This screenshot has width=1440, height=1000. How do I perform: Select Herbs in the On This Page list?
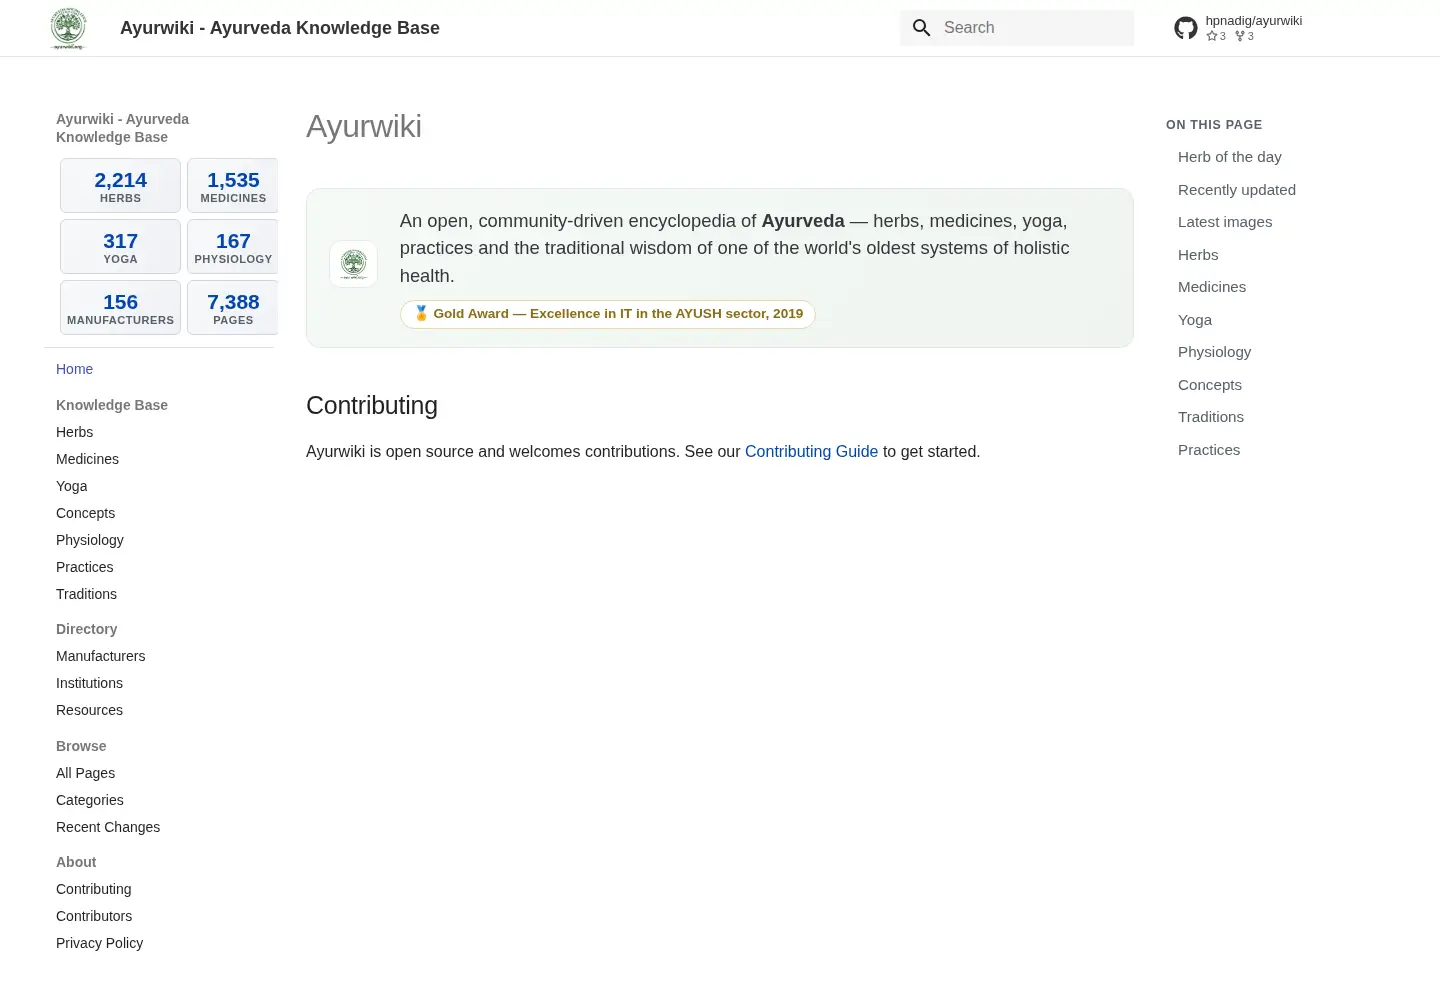coord(1198,255)
